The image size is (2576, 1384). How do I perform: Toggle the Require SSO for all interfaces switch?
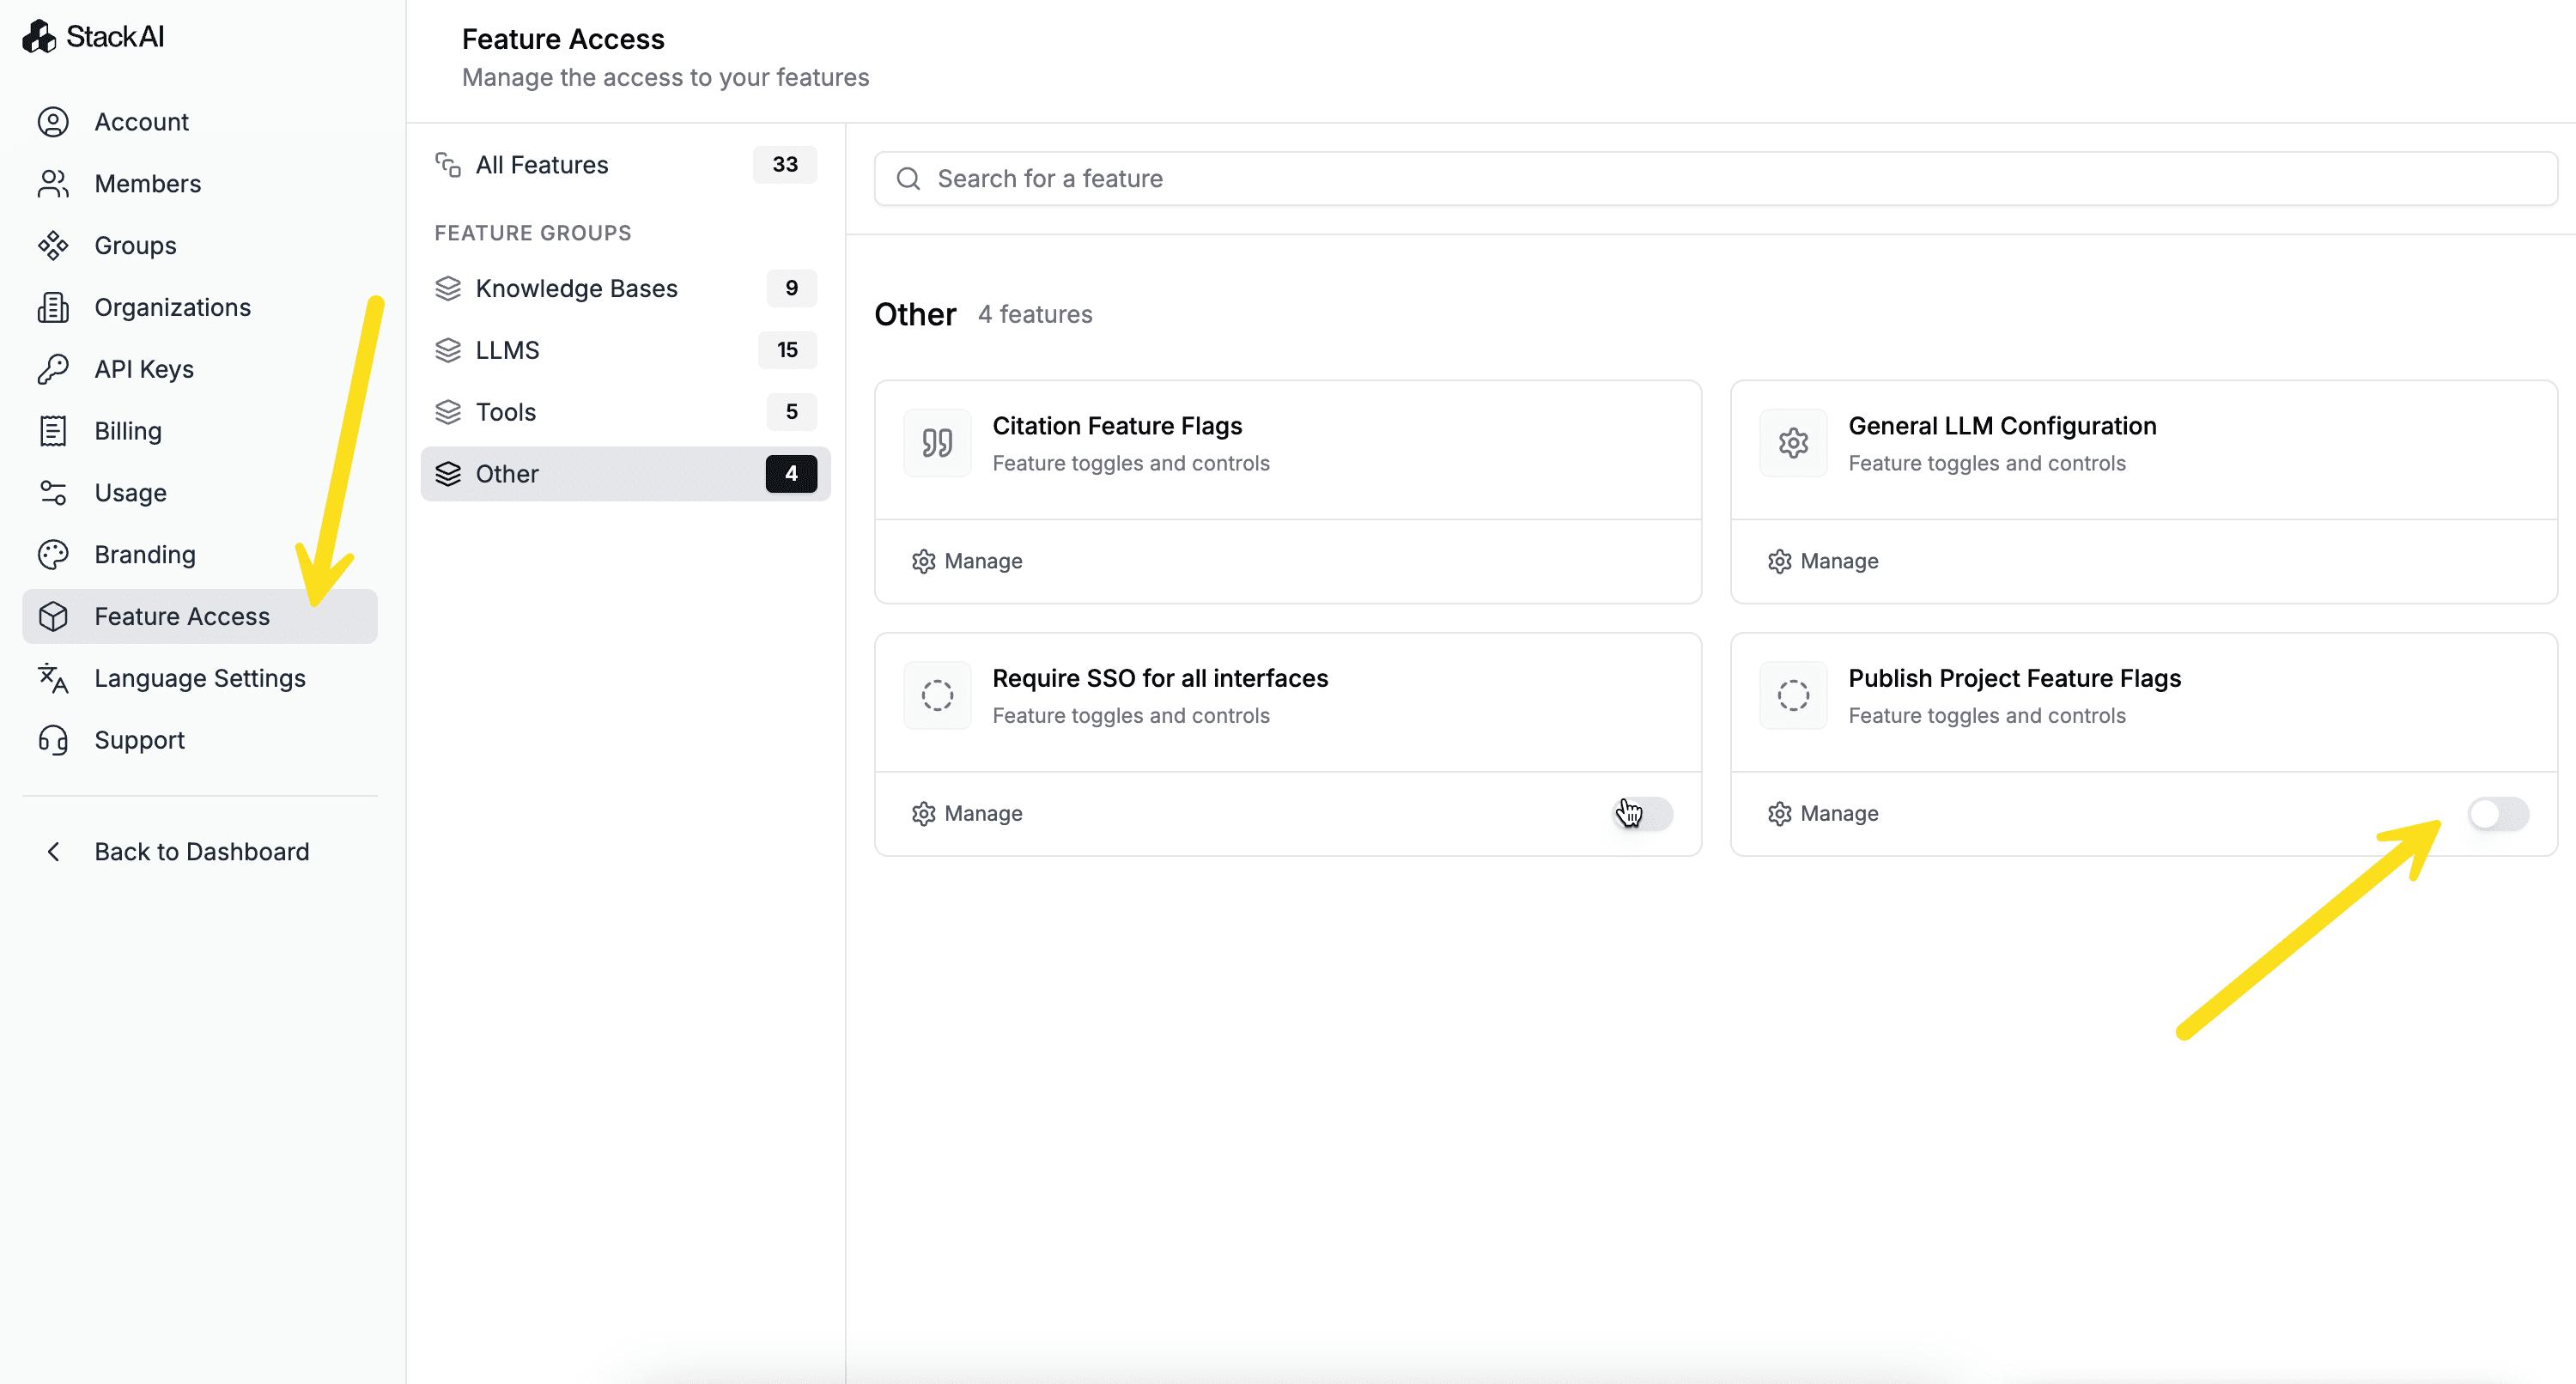click(1643, 814)
